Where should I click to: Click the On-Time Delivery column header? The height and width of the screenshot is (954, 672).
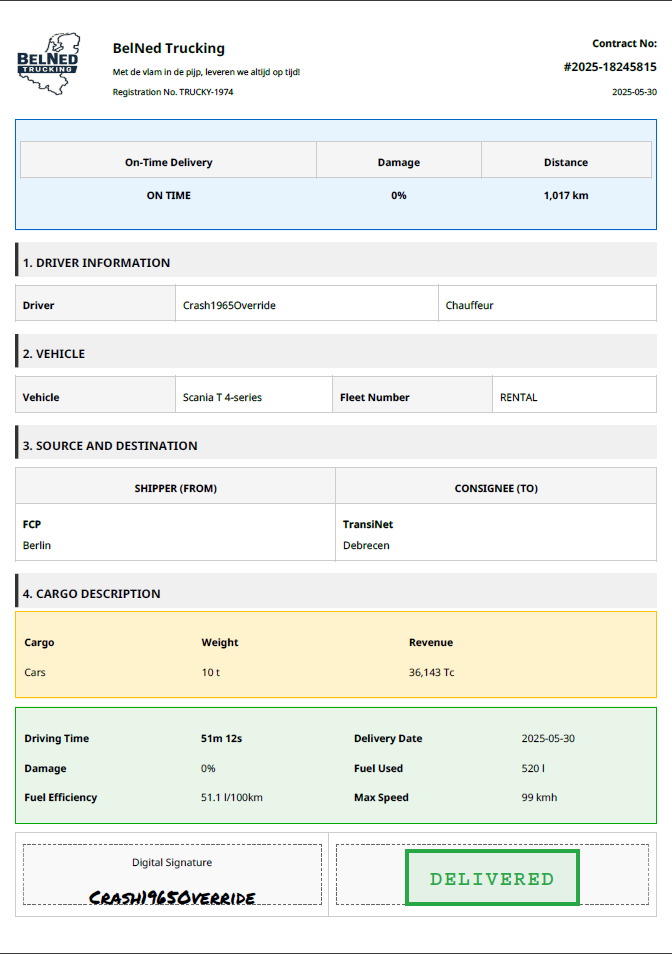coord(168,162)
